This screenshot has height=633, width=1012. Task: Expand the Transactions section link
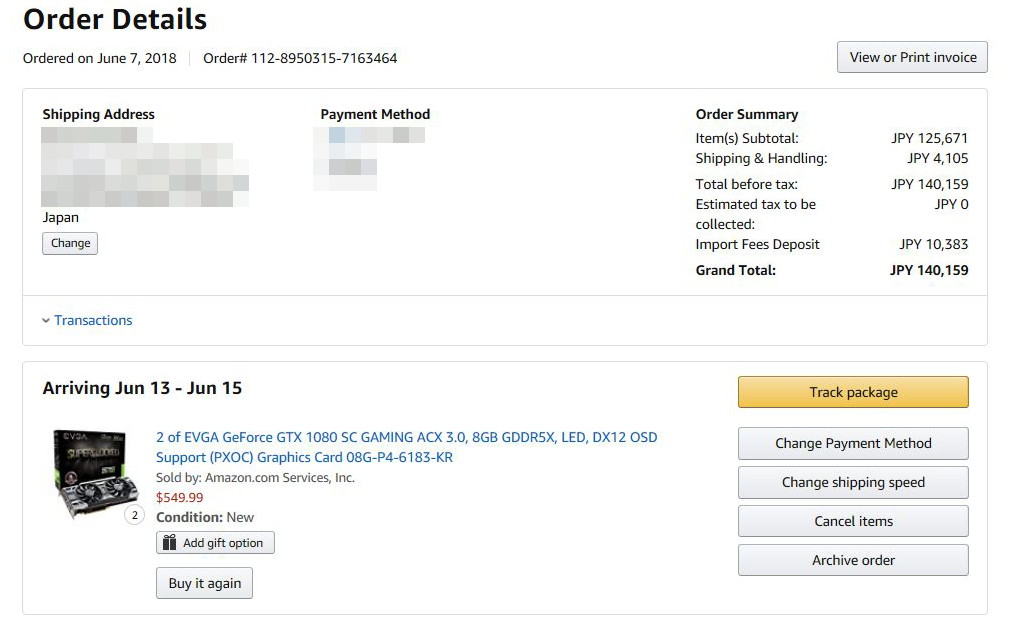[x=93, y=320]
